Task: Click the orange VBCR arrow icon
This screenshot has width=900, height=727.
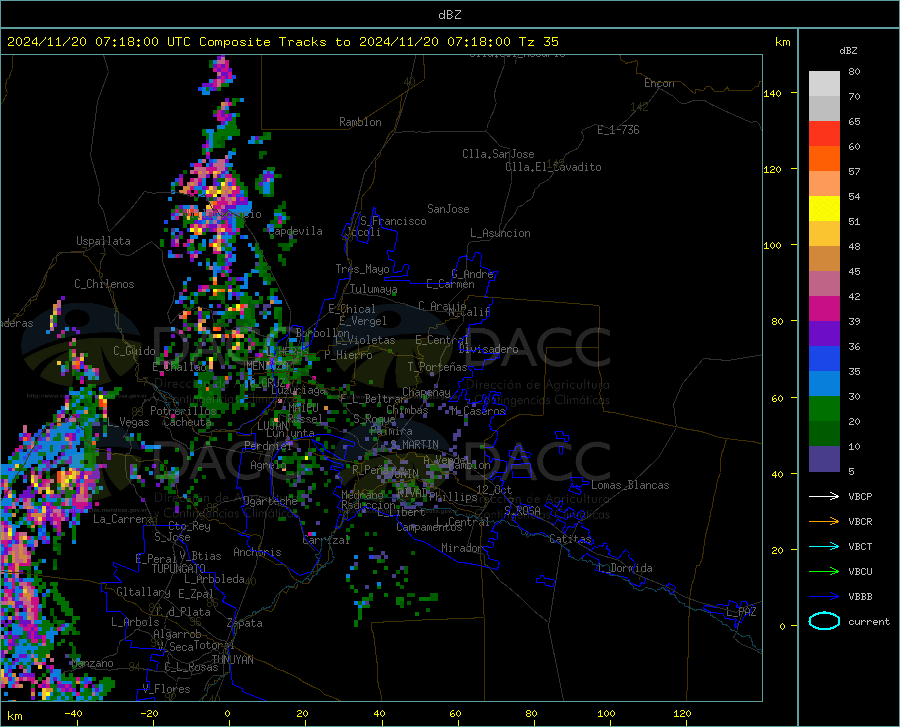Action: click(824, 522)
